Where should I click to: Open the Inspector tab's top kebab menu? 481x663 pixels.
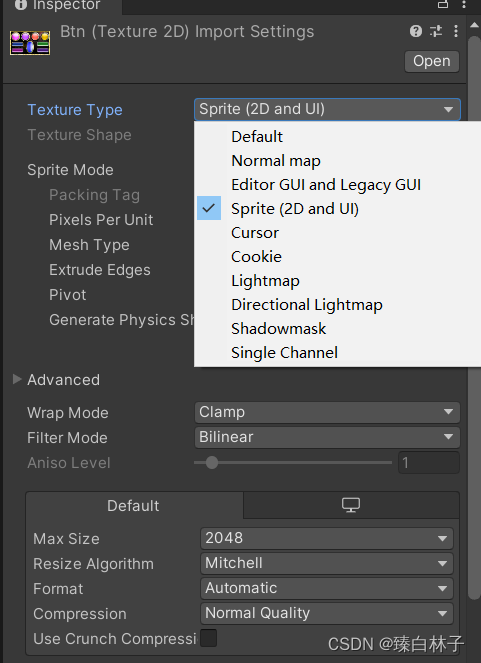[x=464, y=4]
